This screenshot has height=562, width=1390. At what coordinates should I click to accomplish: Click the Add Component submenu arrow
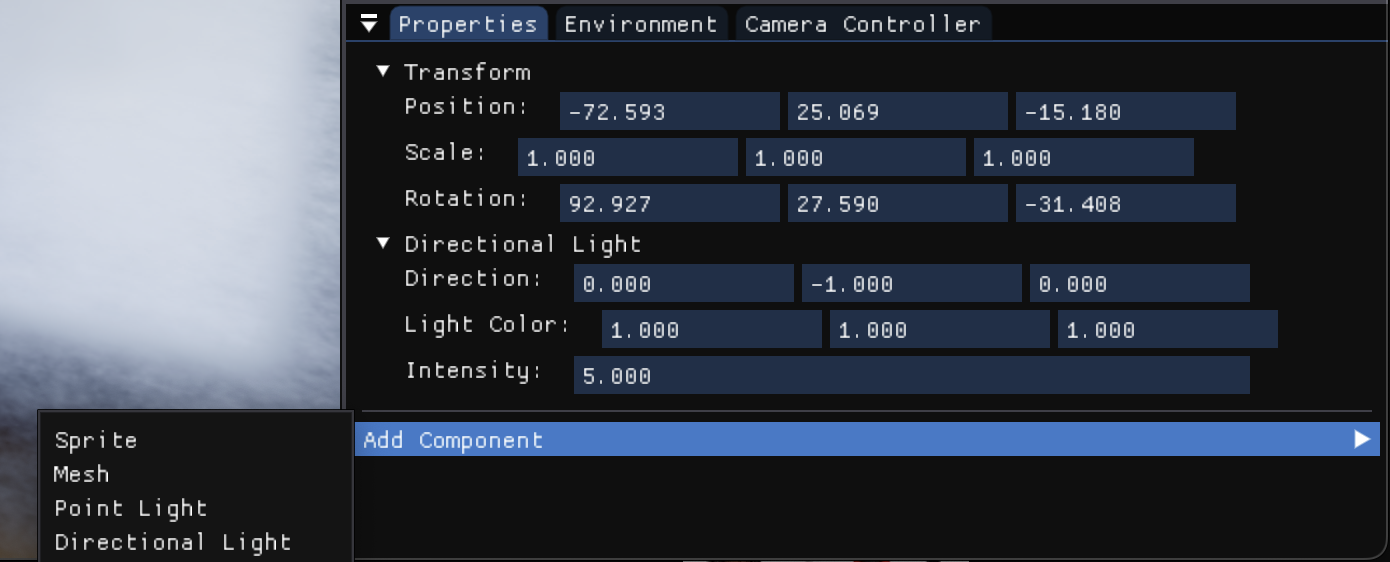1361,439
